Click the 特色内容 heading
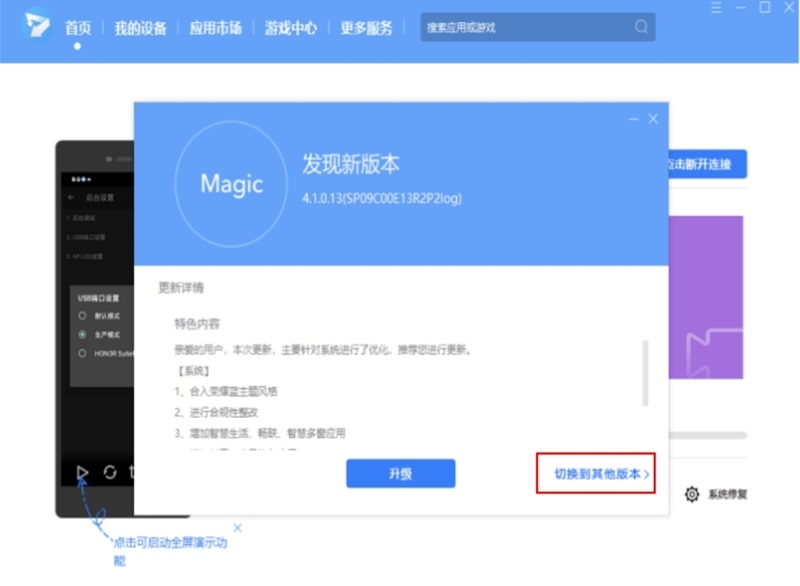Viewport: 800px width, 586px height. click(197, 324)
